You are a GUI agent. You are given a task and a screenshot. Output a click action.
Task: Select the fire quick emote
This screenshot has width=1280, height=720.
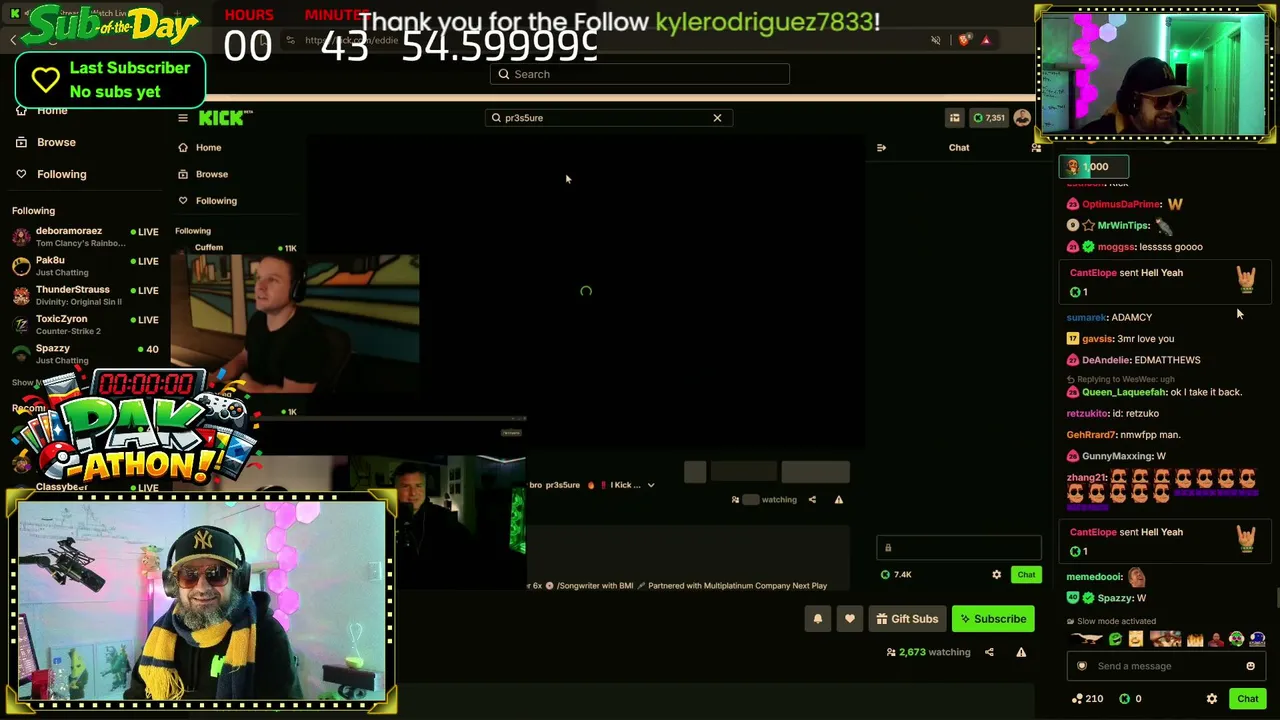click(x=1195, y=640)
